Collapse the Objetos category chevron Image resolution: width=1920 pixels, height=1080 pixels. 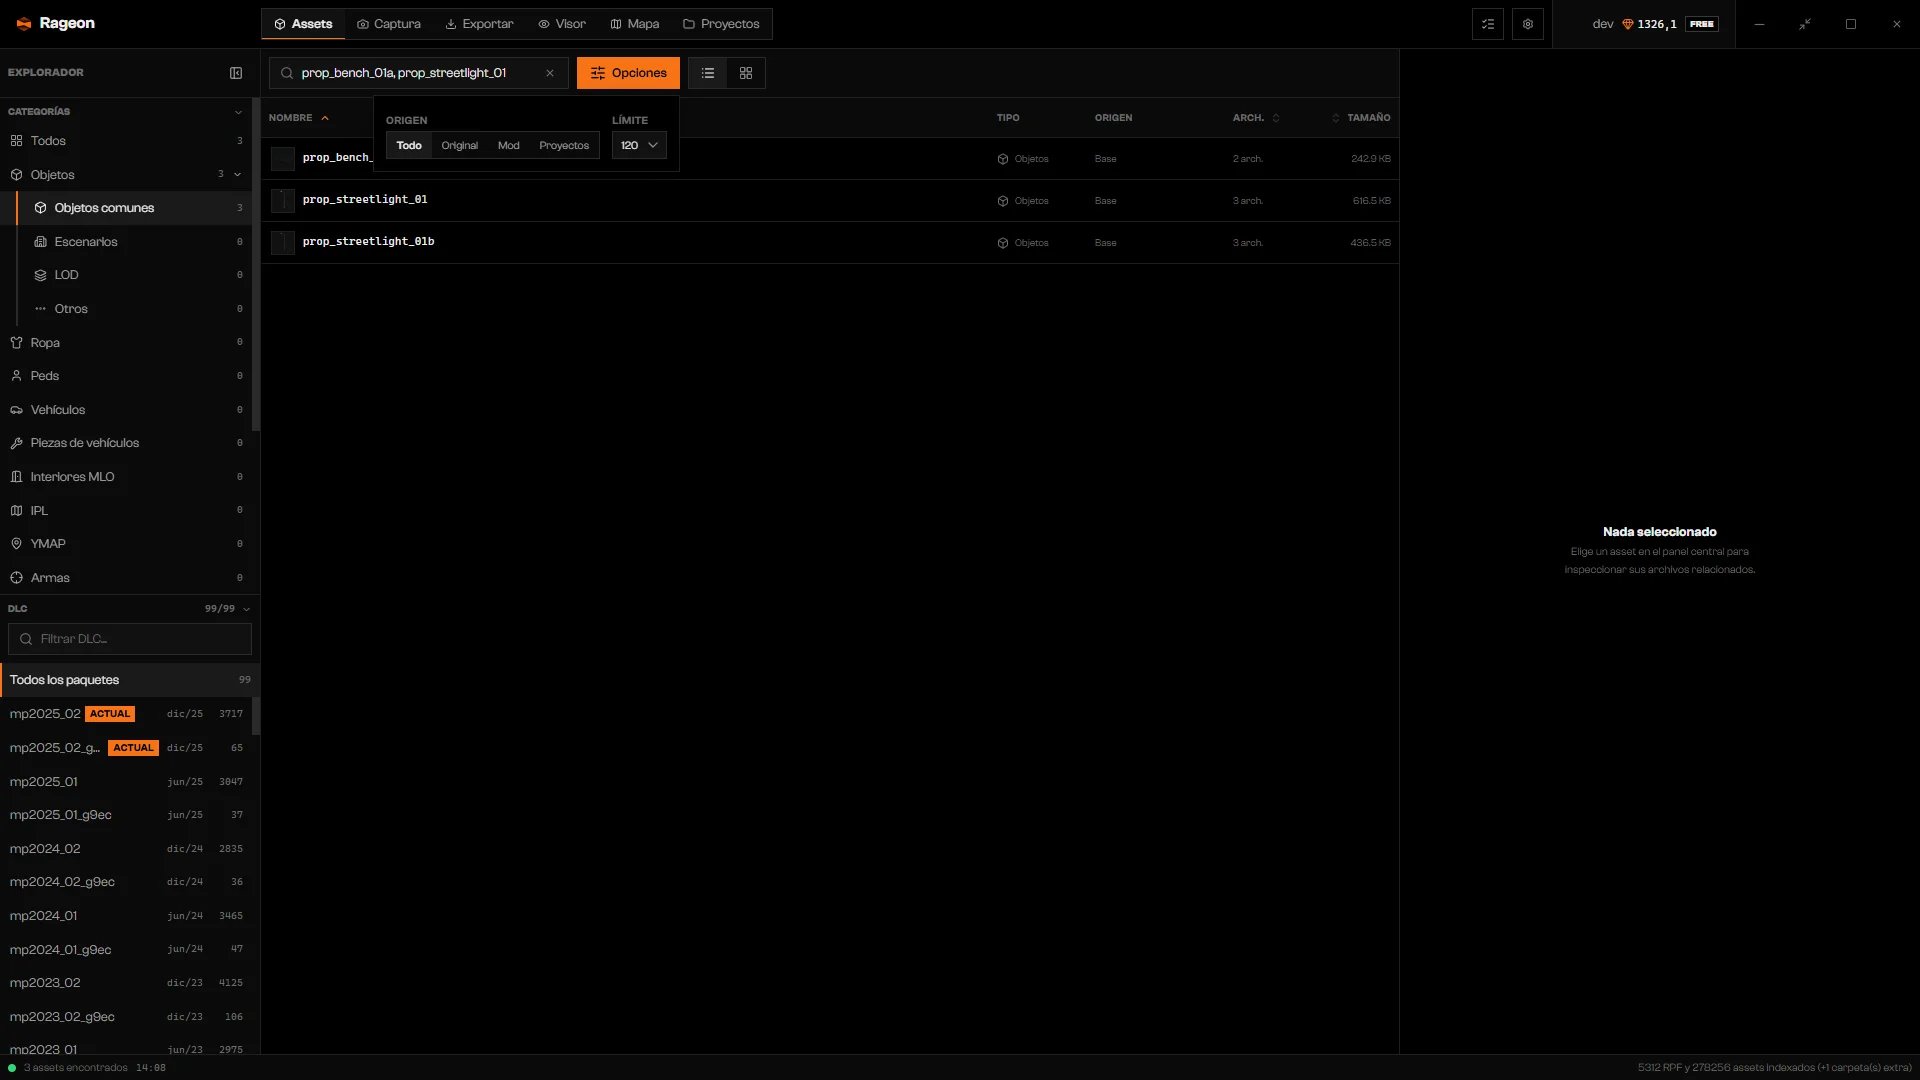pos(238,175)
